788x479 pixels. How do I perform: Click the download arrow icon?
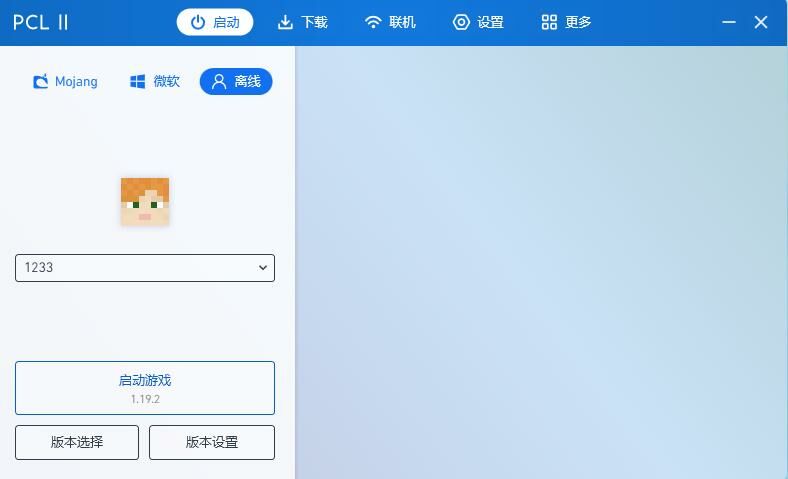coord(285,22)
